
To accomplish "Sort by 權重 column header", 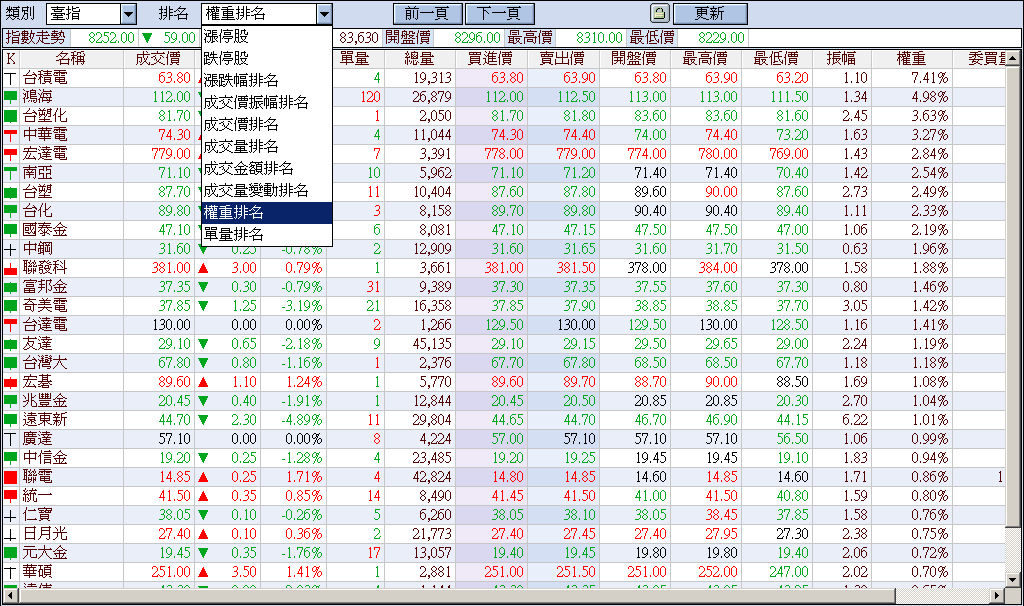I will click(911, 59).
